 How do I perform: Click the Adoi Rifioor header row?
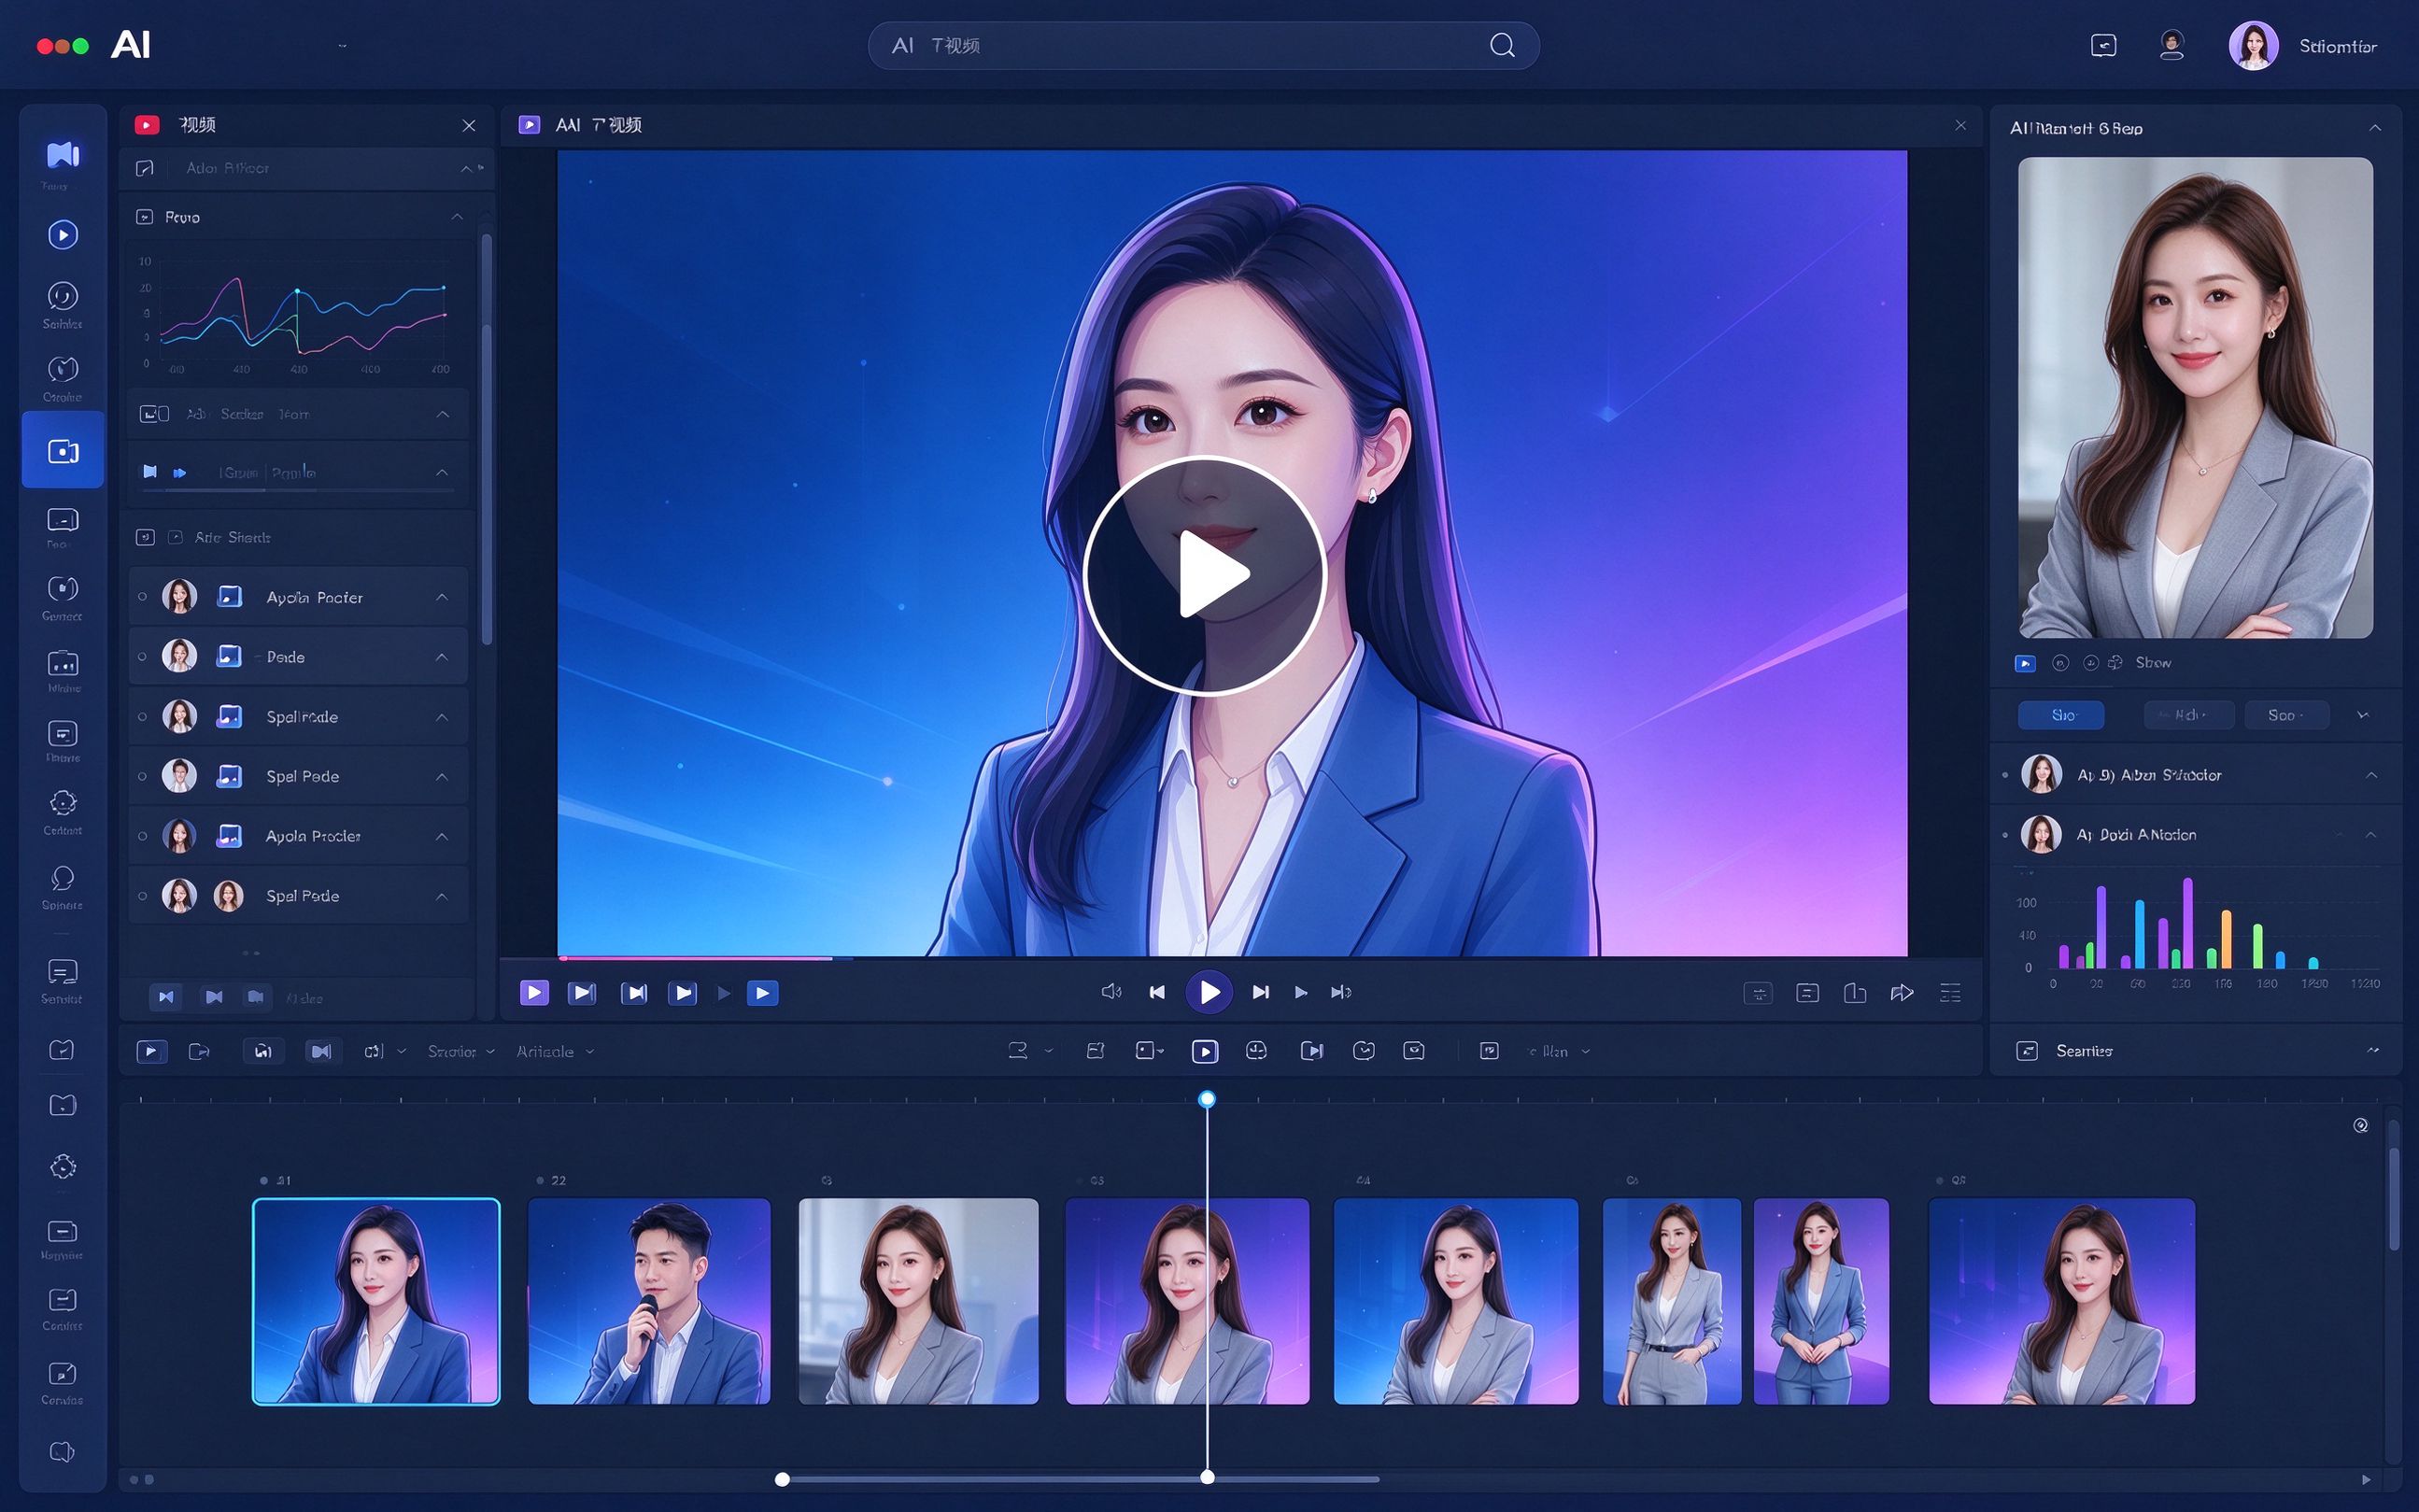pos(306,168)
